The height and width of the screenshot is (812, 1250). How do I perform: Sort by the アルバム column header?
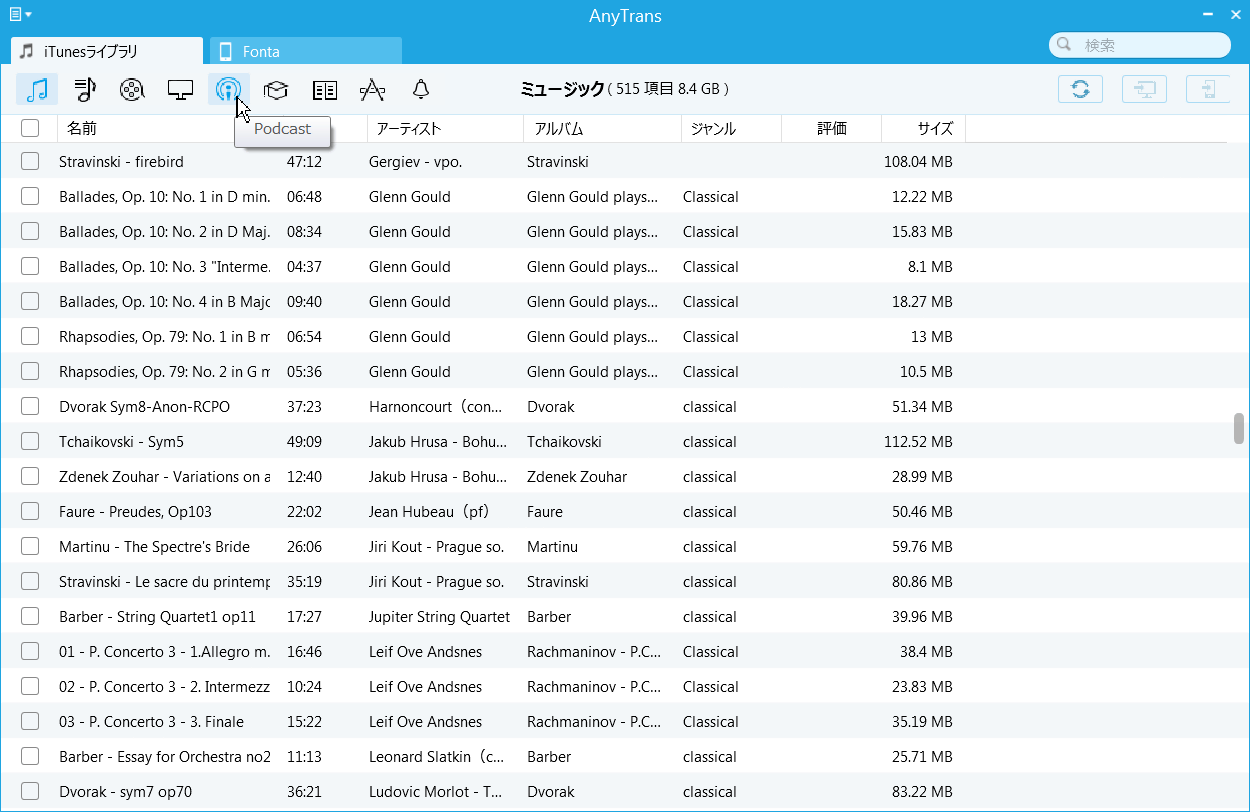[x=559, y=128]
